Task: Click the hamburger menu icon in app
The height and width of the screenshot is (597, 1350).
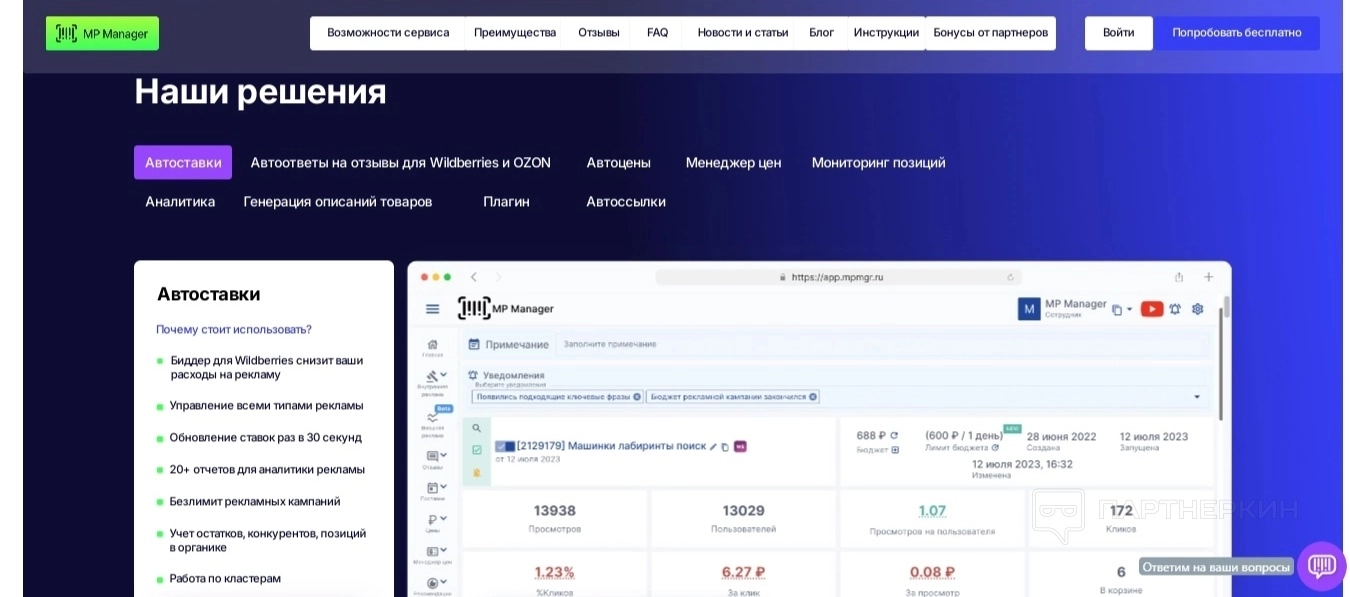Action: point(432,309)
